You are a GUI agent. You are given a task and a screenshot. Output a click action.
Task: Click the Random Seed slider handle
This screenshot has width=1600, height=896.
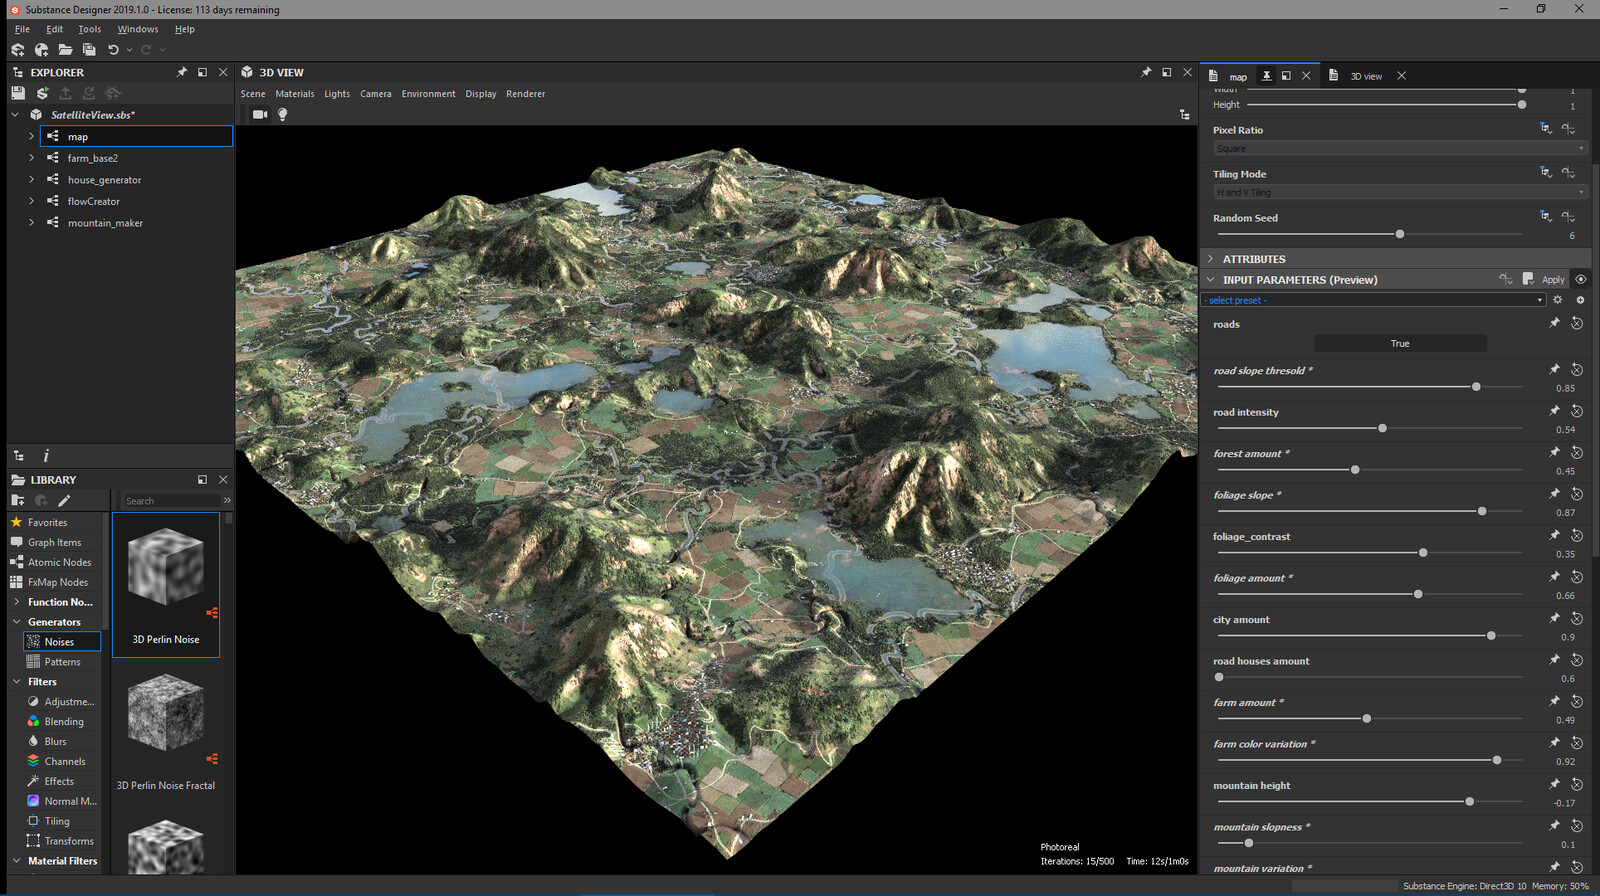[x=1400, y=234]
